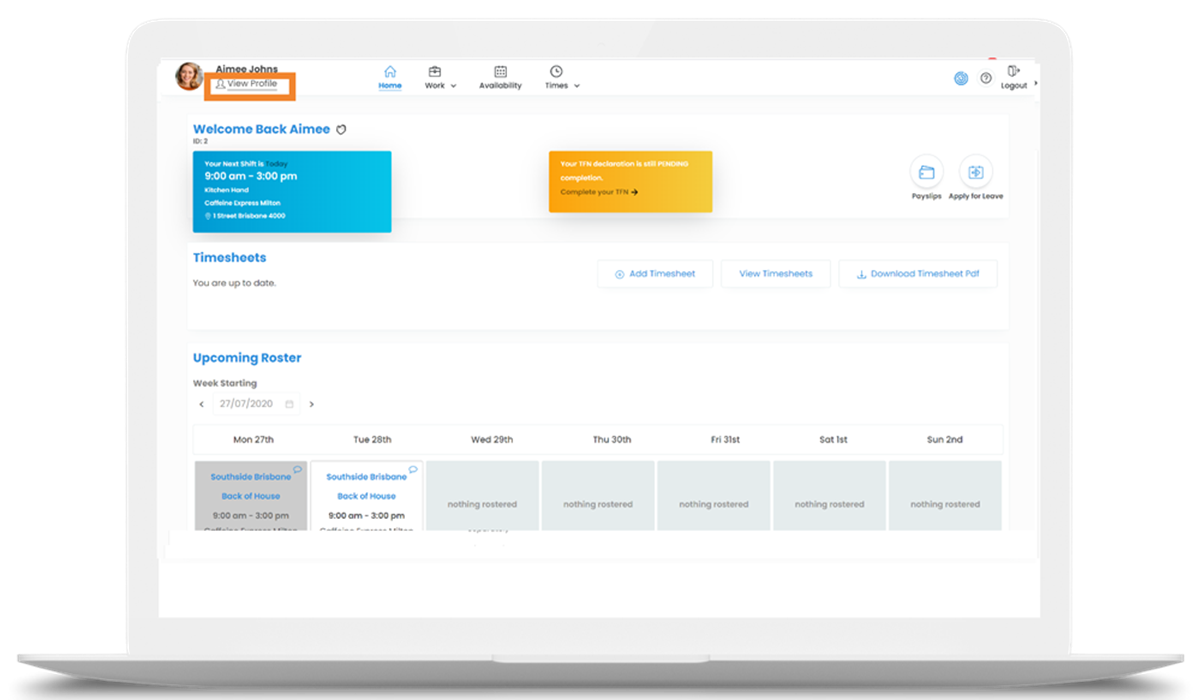Click Thursday's nothing rostered cell
This screenshot has width=1201, height=700.
(598, 495)
